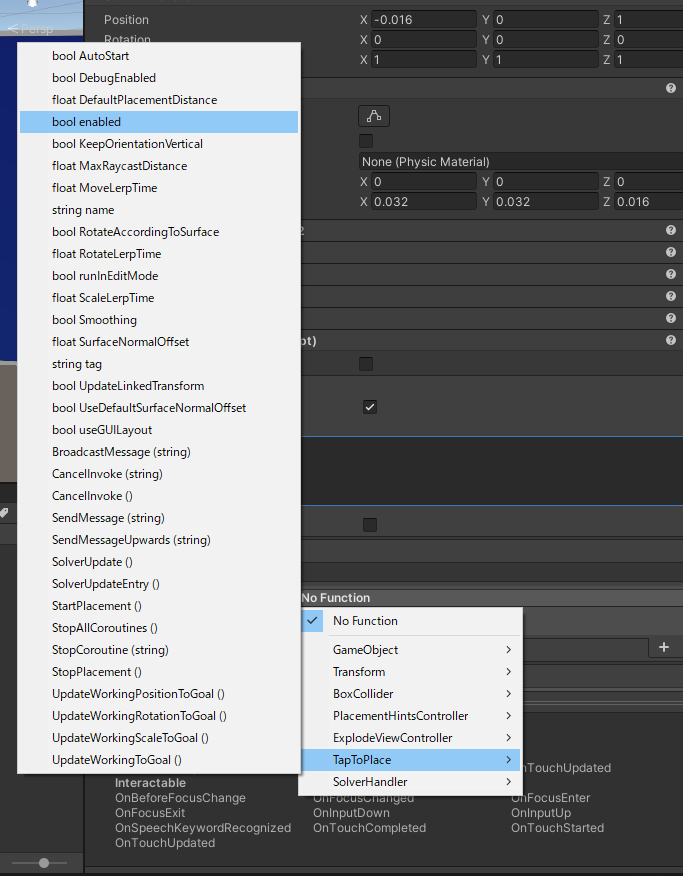Choose SendMessage (string)
The height and width of the screenshot is (876, 683).
(159, 518)
